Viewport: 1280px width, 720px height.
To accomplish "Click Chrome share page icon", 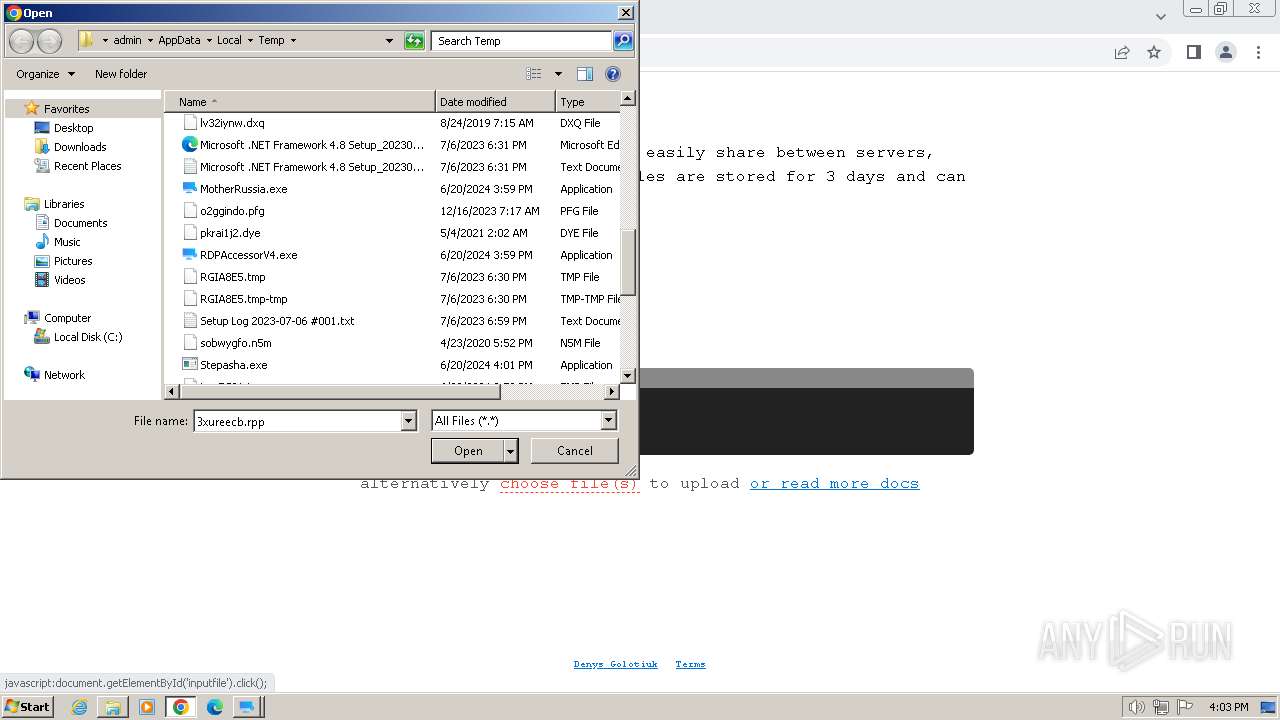I will (x=1122, y=52).
